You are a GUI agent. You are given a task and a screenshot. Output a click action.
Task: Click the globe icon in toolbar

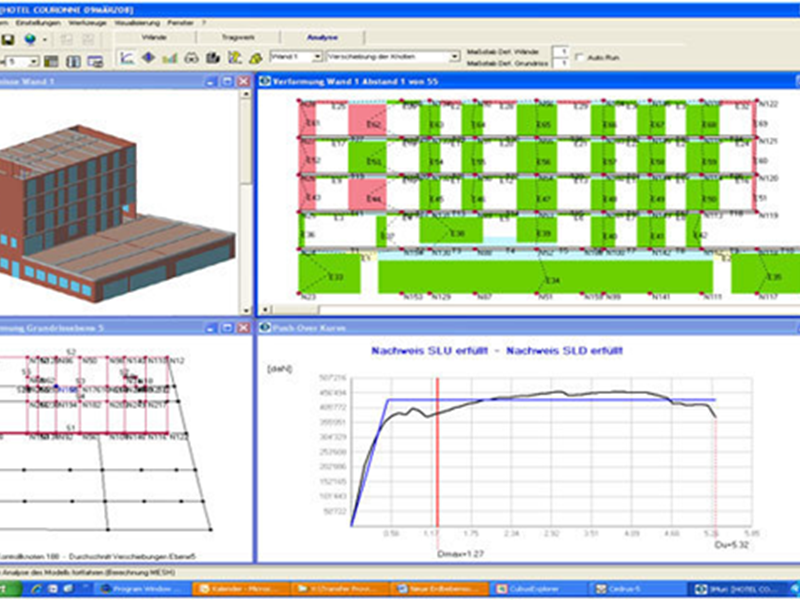31,39
